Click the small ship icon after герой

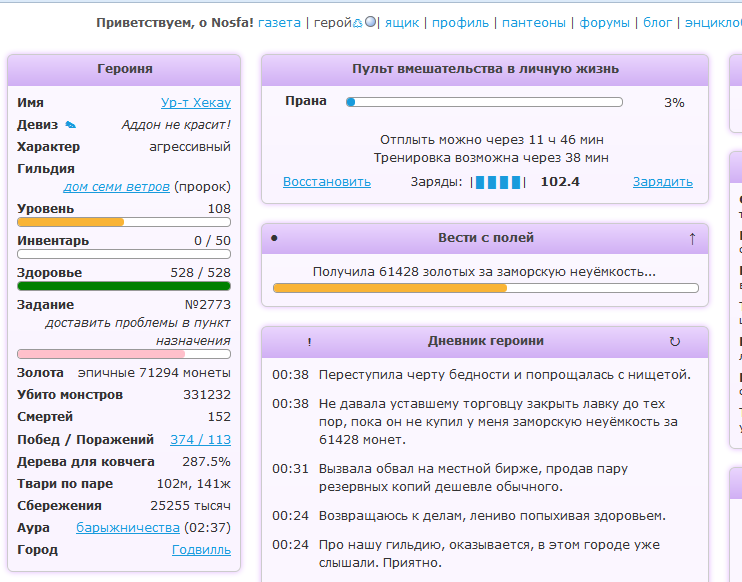click(x=357, y=22)
